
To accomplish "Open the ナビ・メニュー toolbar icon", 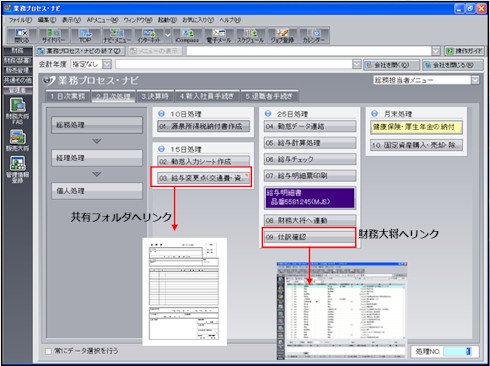I will pos(117,36).
